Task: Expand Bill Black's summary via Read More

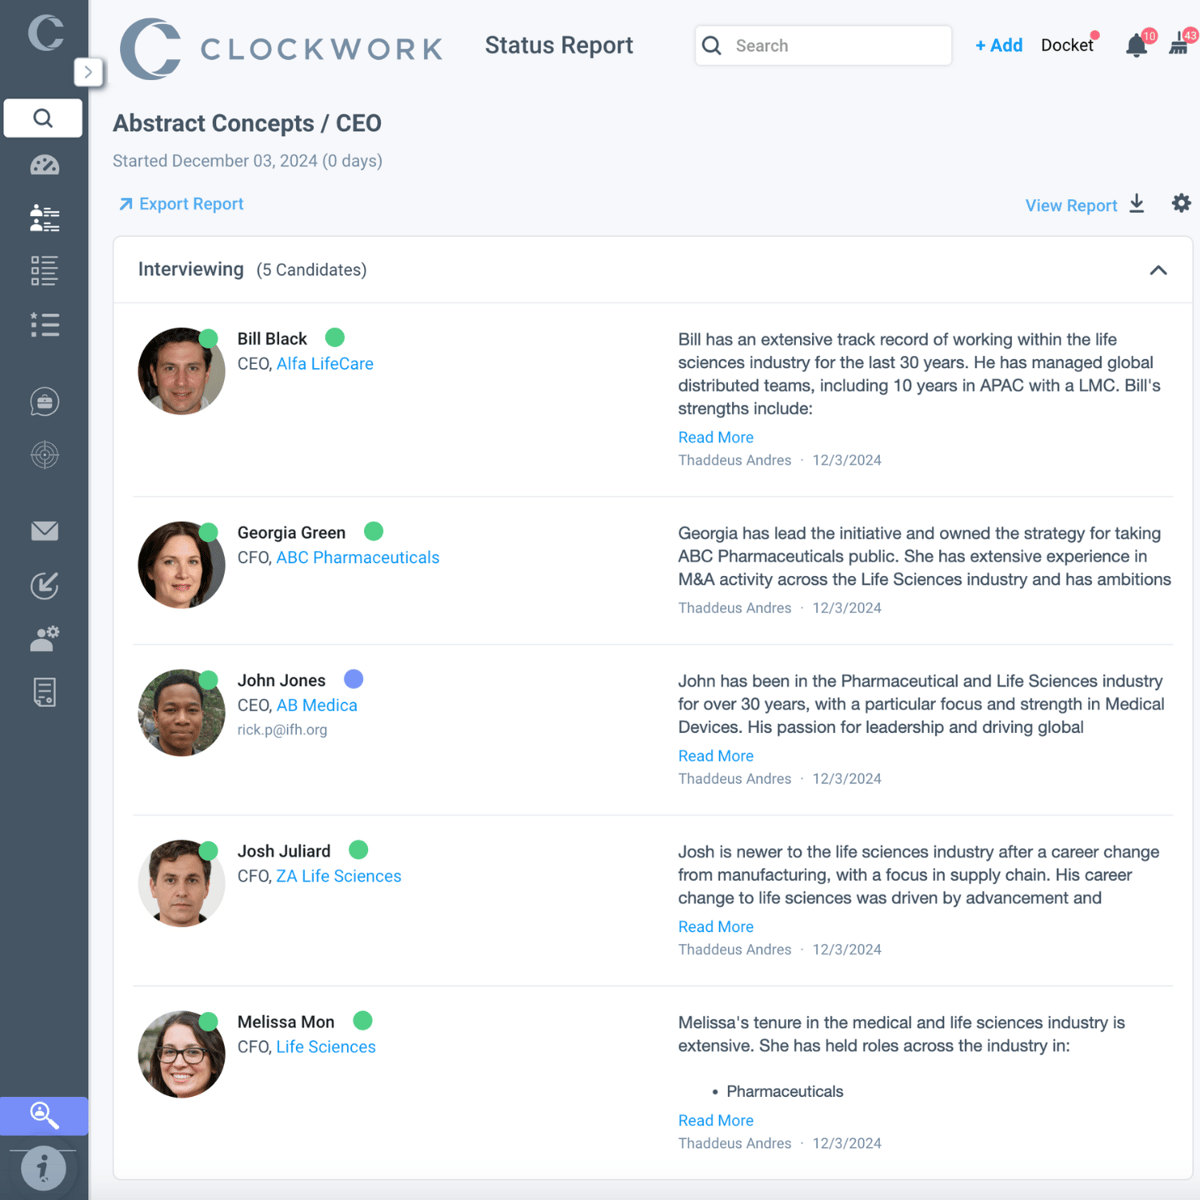Action: tap(715, 437)
